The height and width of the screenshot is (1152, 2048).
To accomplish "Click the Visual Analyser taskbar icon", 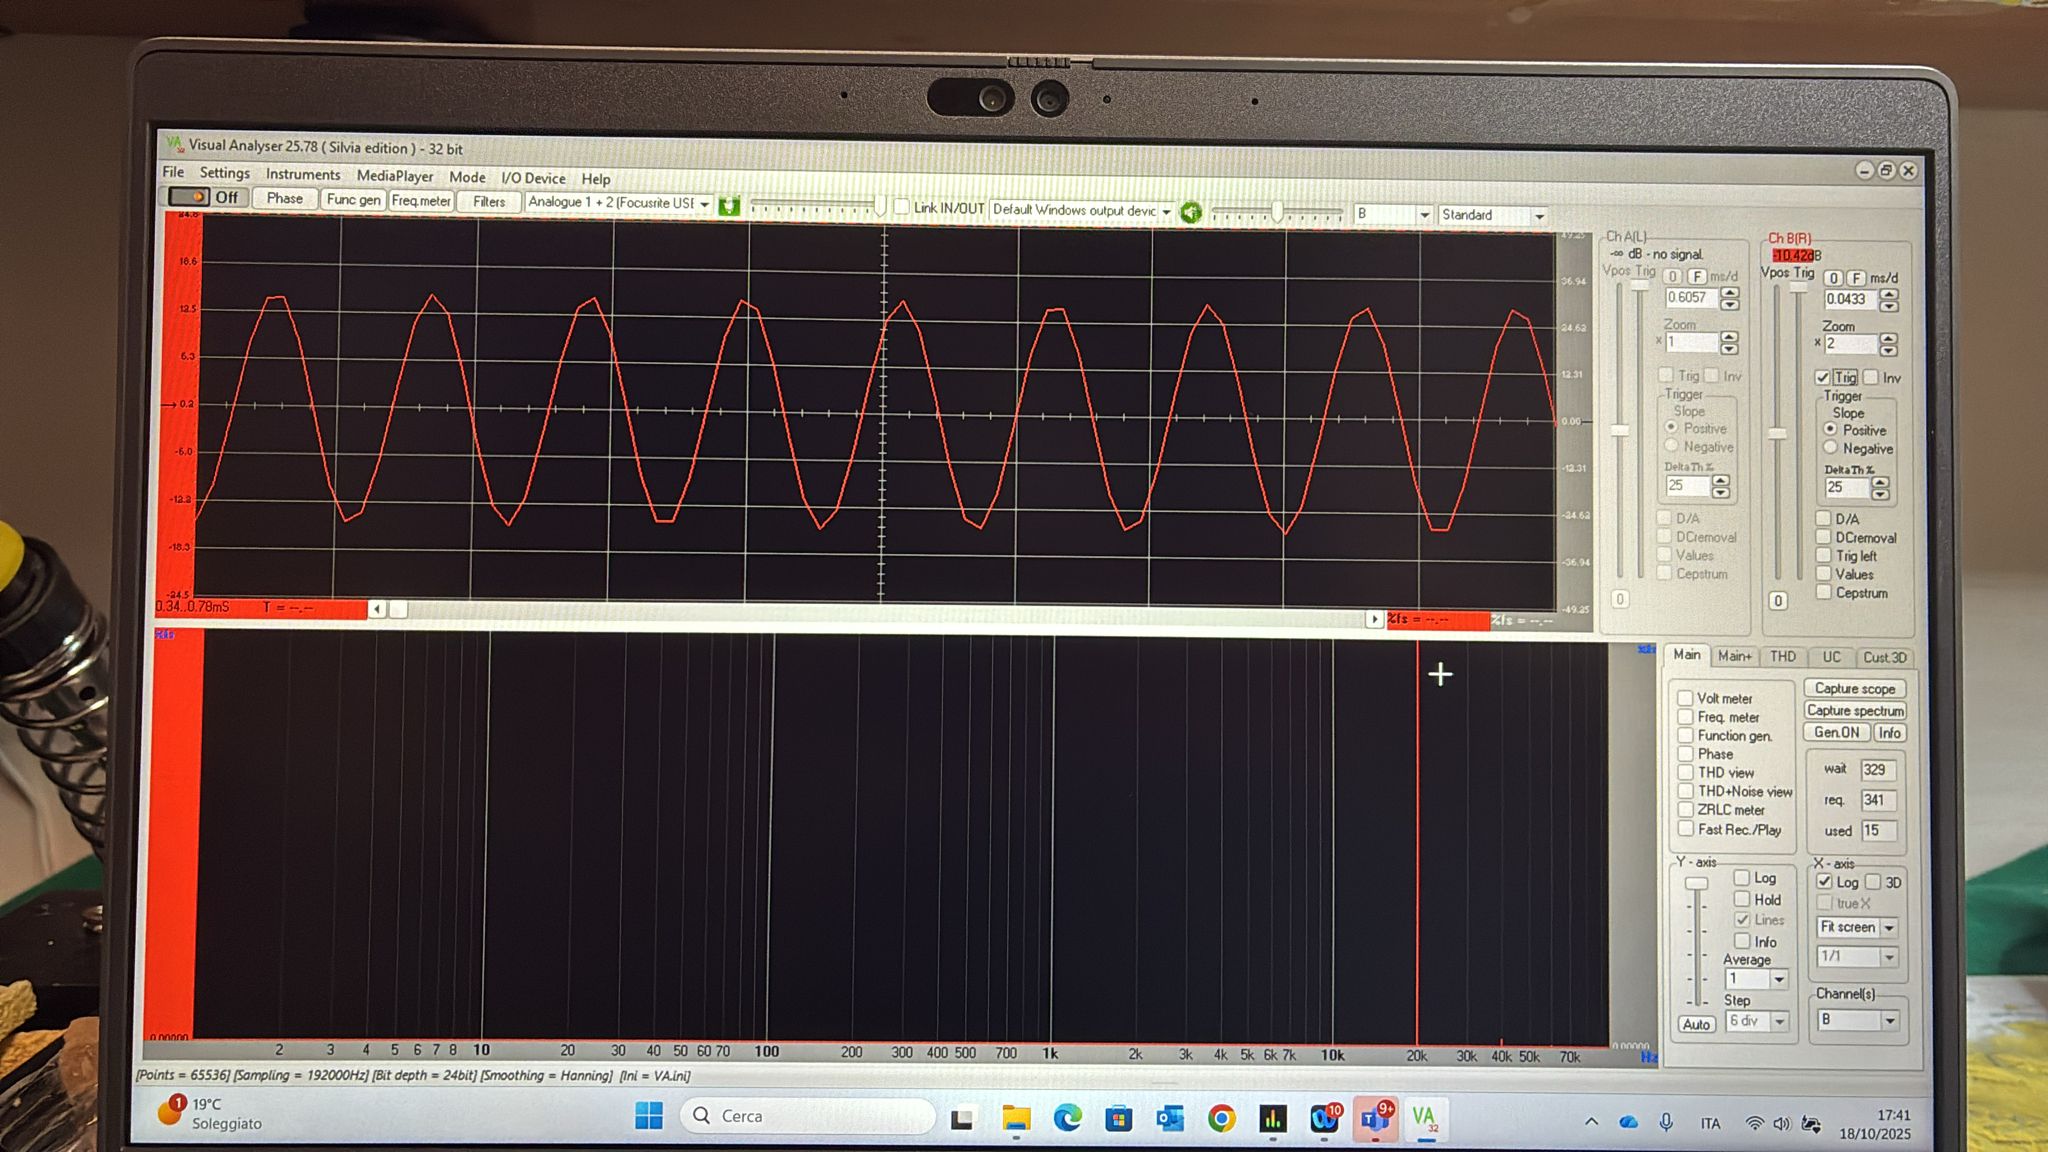I will [1424, 1118].
